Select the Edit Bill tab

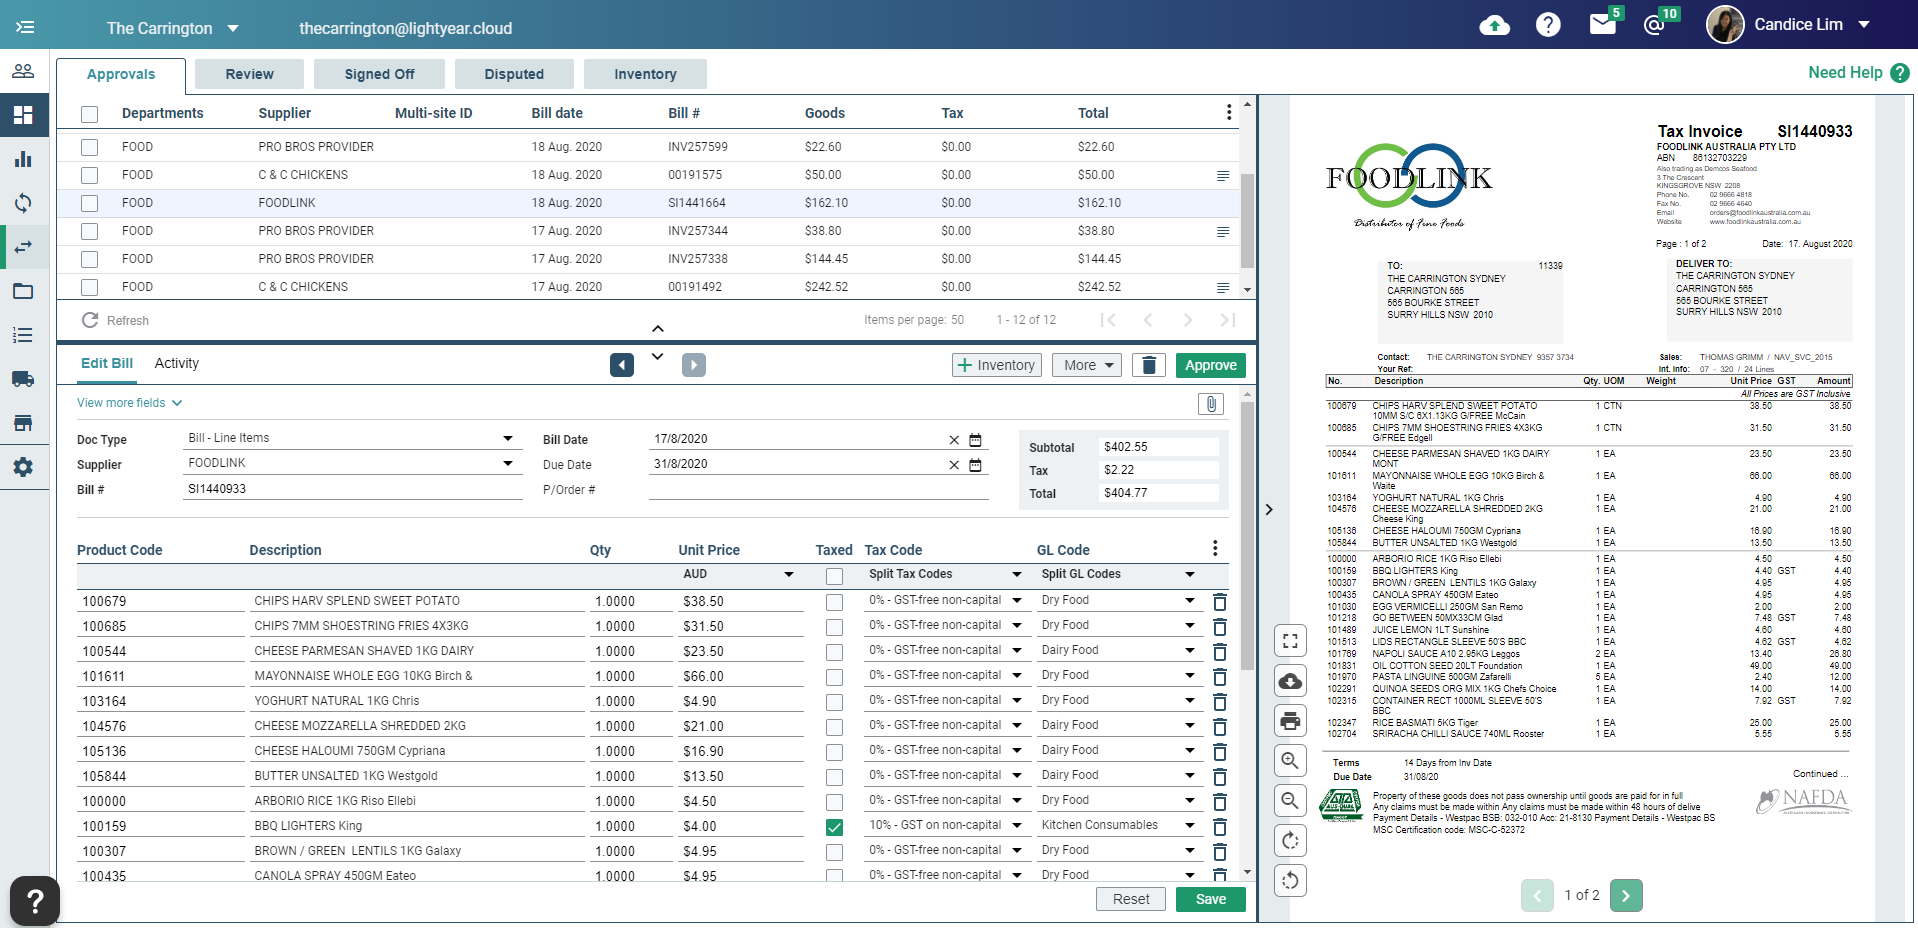107,363
